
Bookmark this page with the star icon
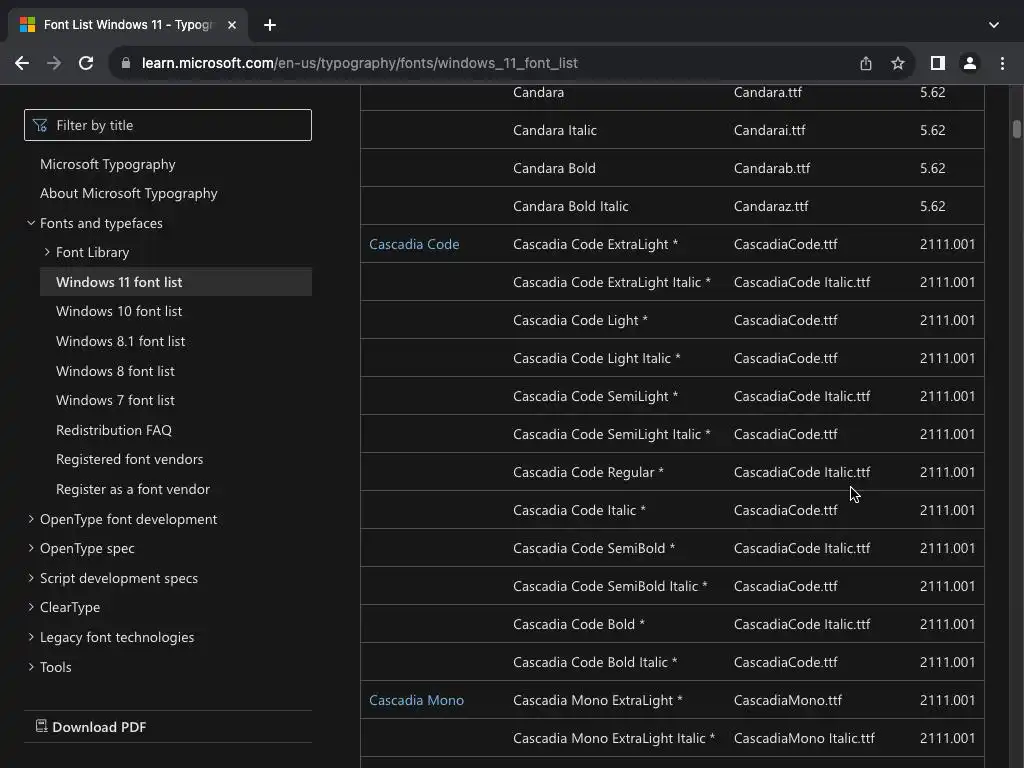coord(898,63)
